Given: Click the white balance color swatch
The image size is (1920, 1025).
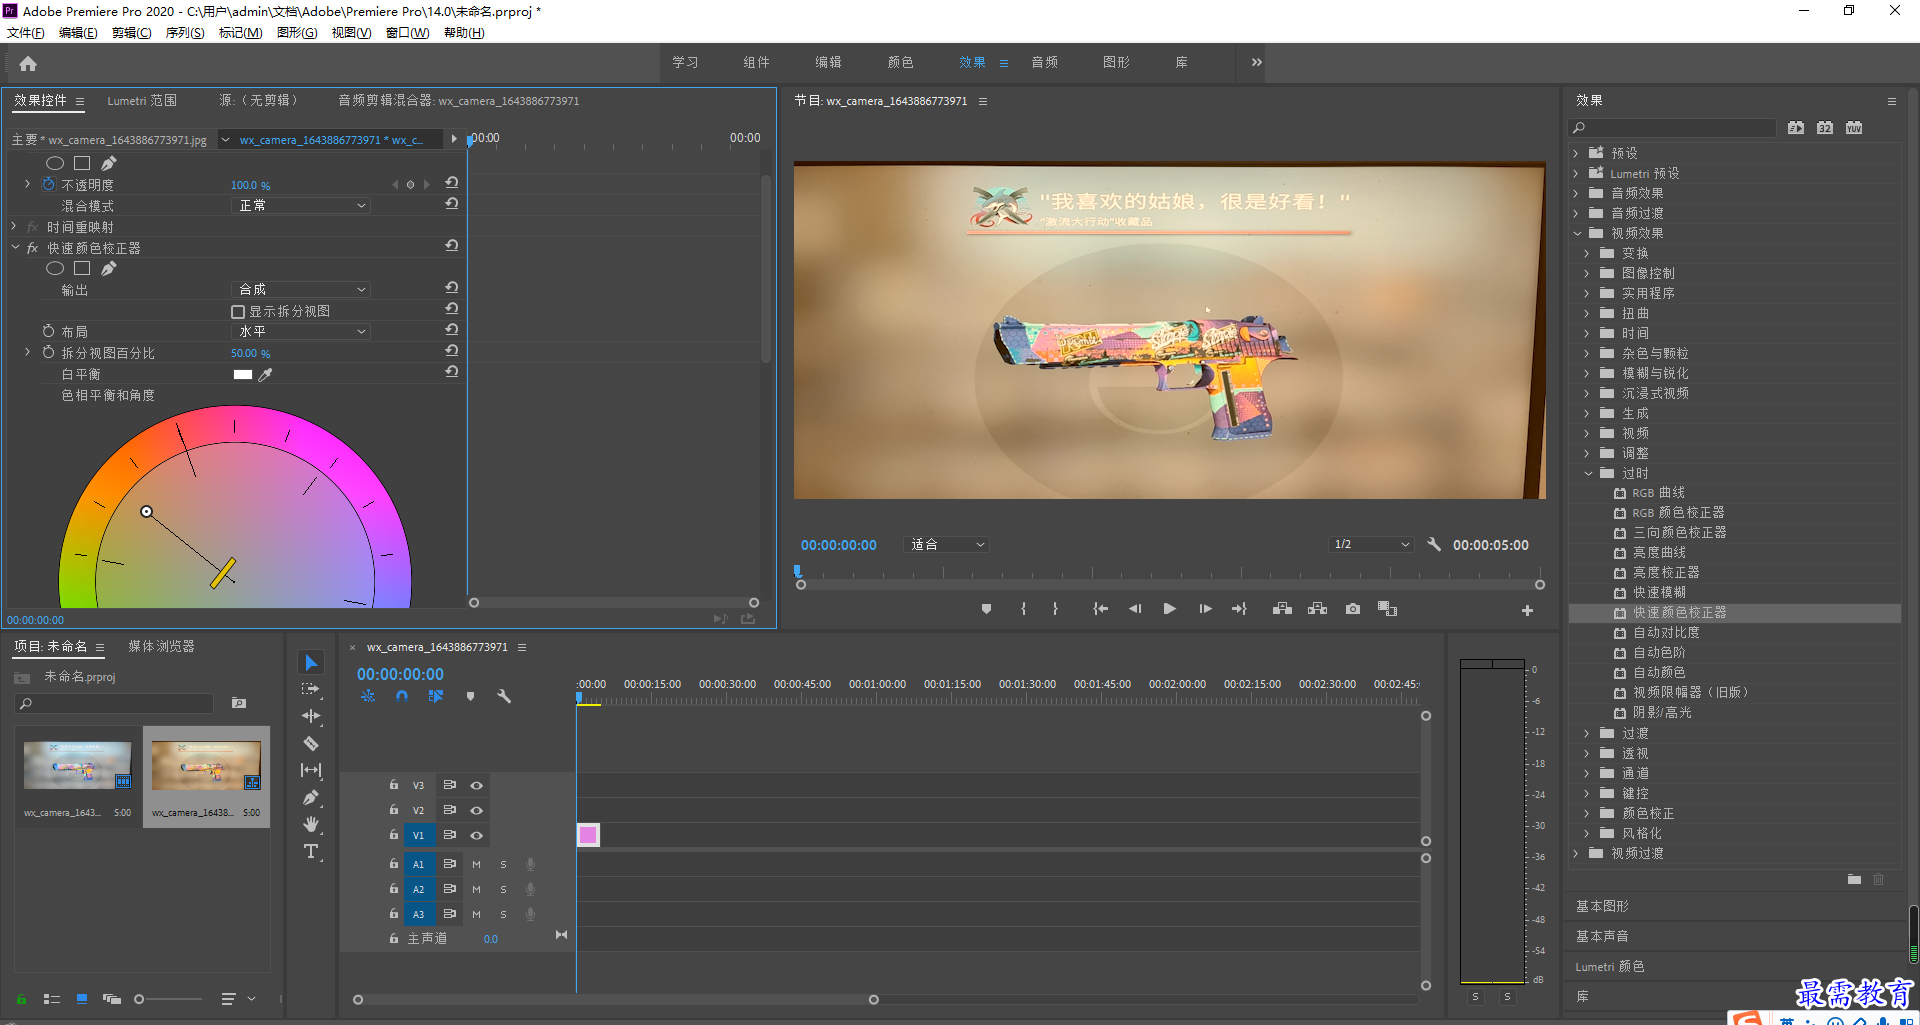Looking at the screenshot, I should (x=243, y=374).
